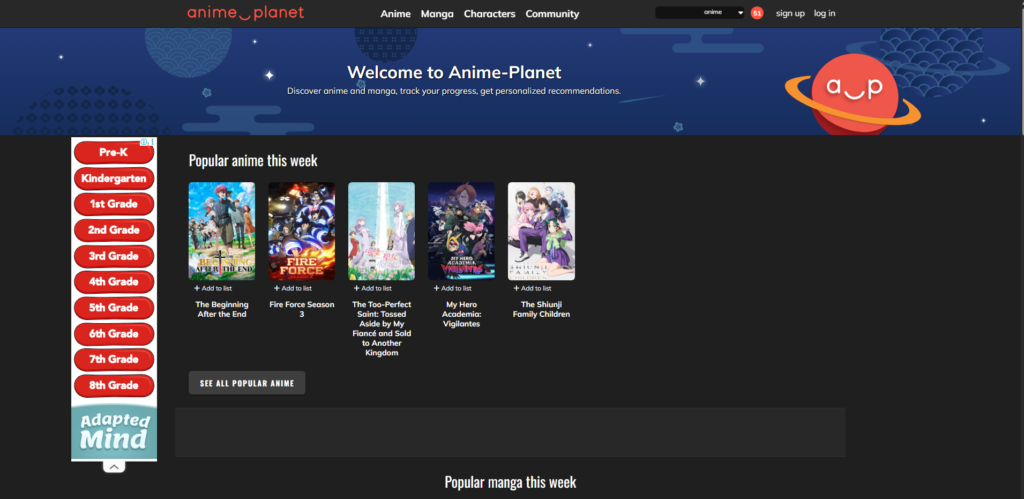Click the Fire Force Season 3 title
Screen dimensions: 1024x499
coord(302,310)
